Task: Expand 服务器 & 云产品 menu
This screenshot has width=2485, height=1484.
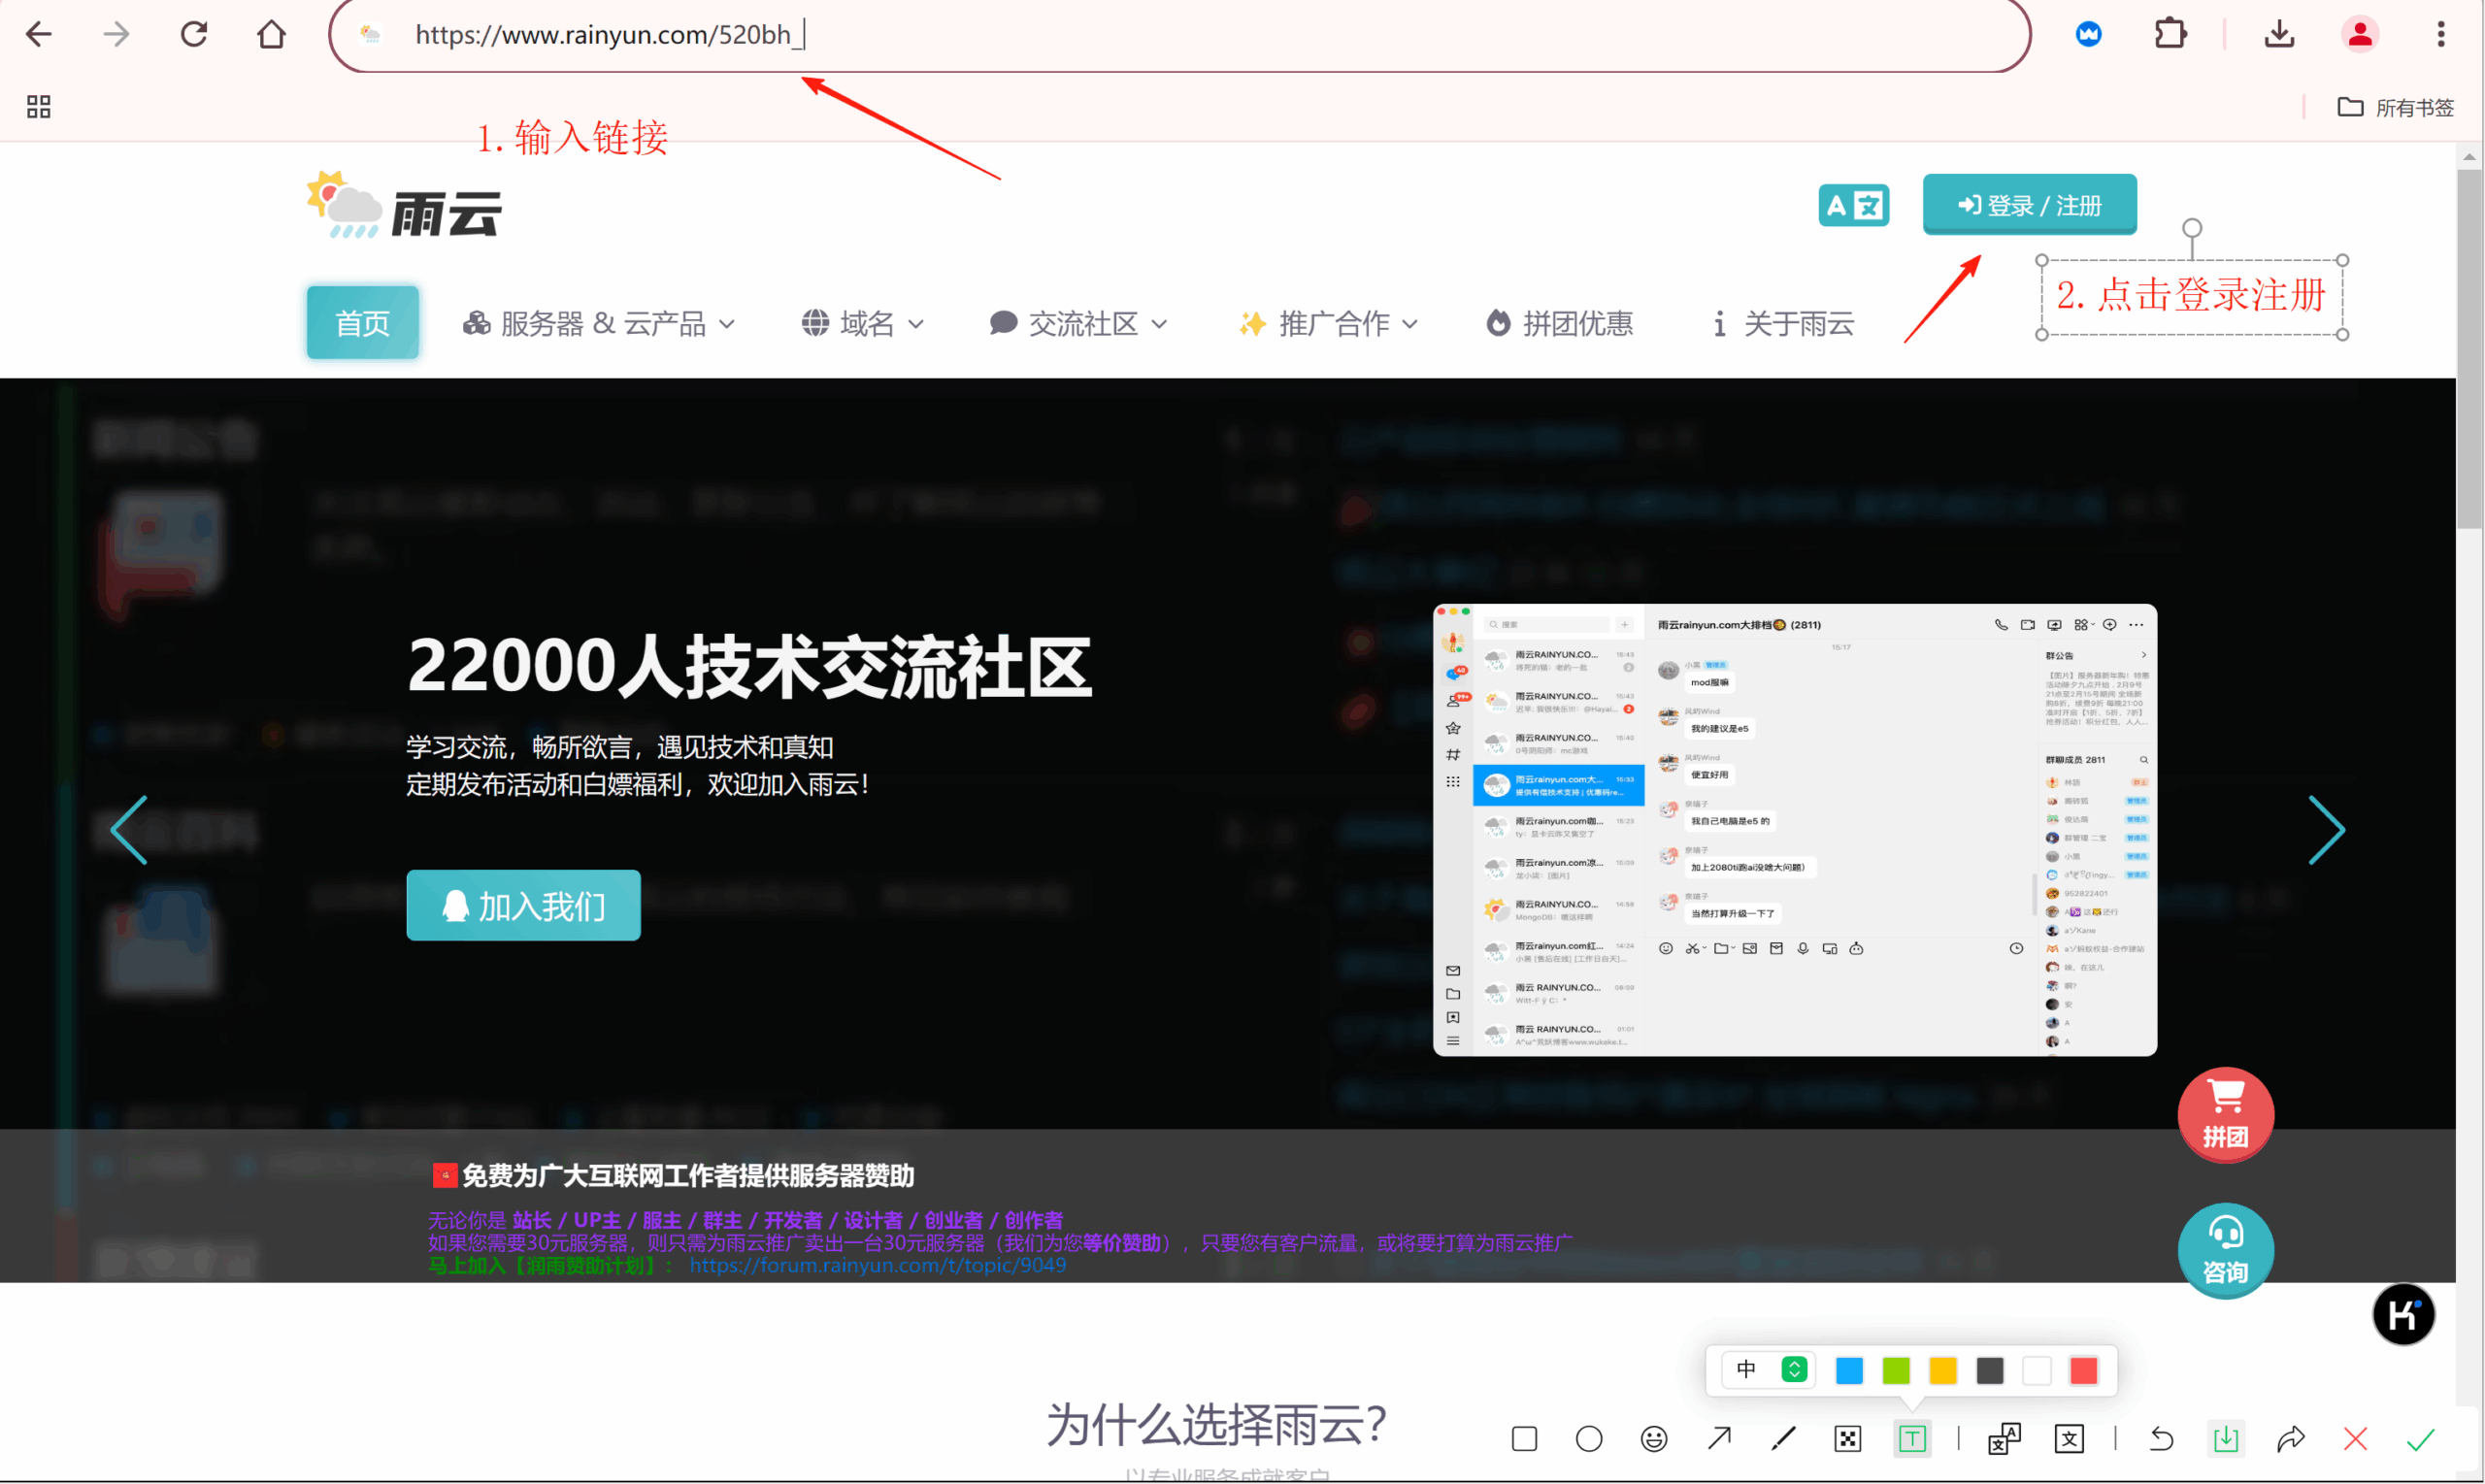Action: click(598, 324)
